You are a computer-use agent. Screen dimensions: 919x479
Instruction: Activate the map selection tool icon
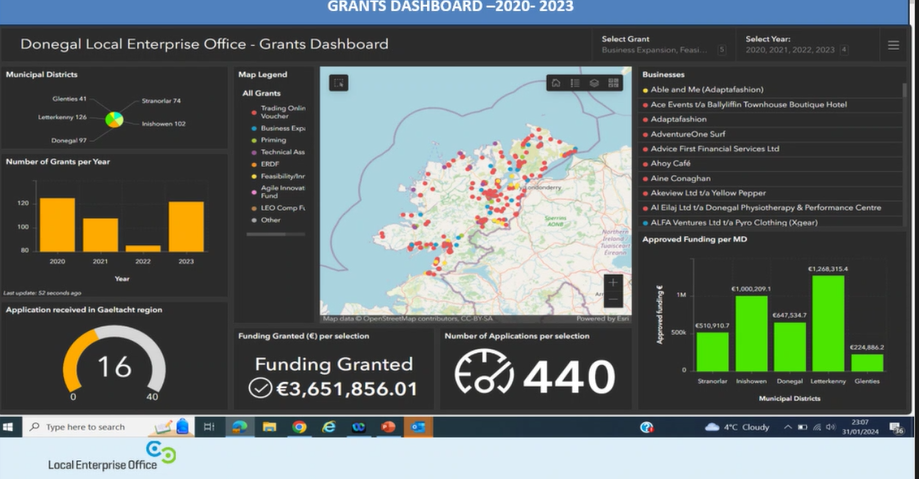338,83
